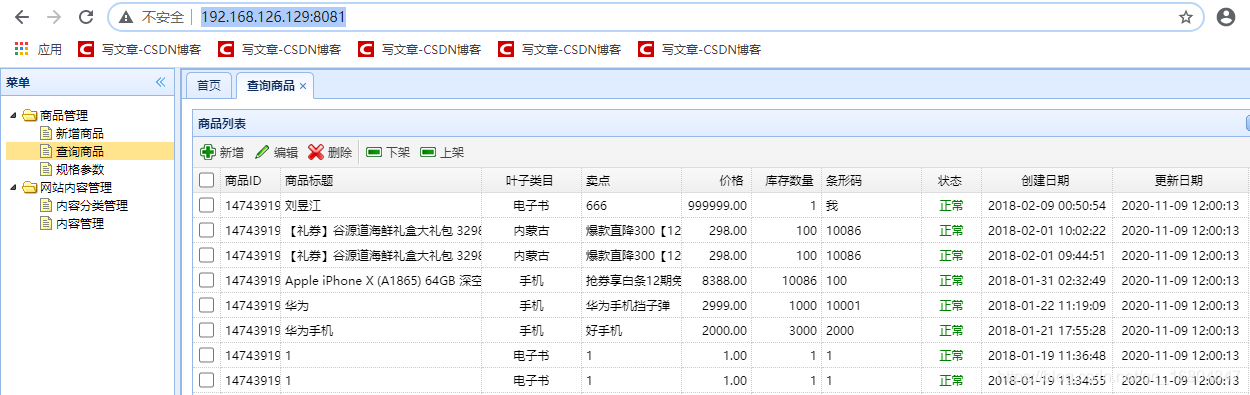Collapse the 菜单 side panel
Viewport: 1250px width, 395px height.
coord(160,83)
